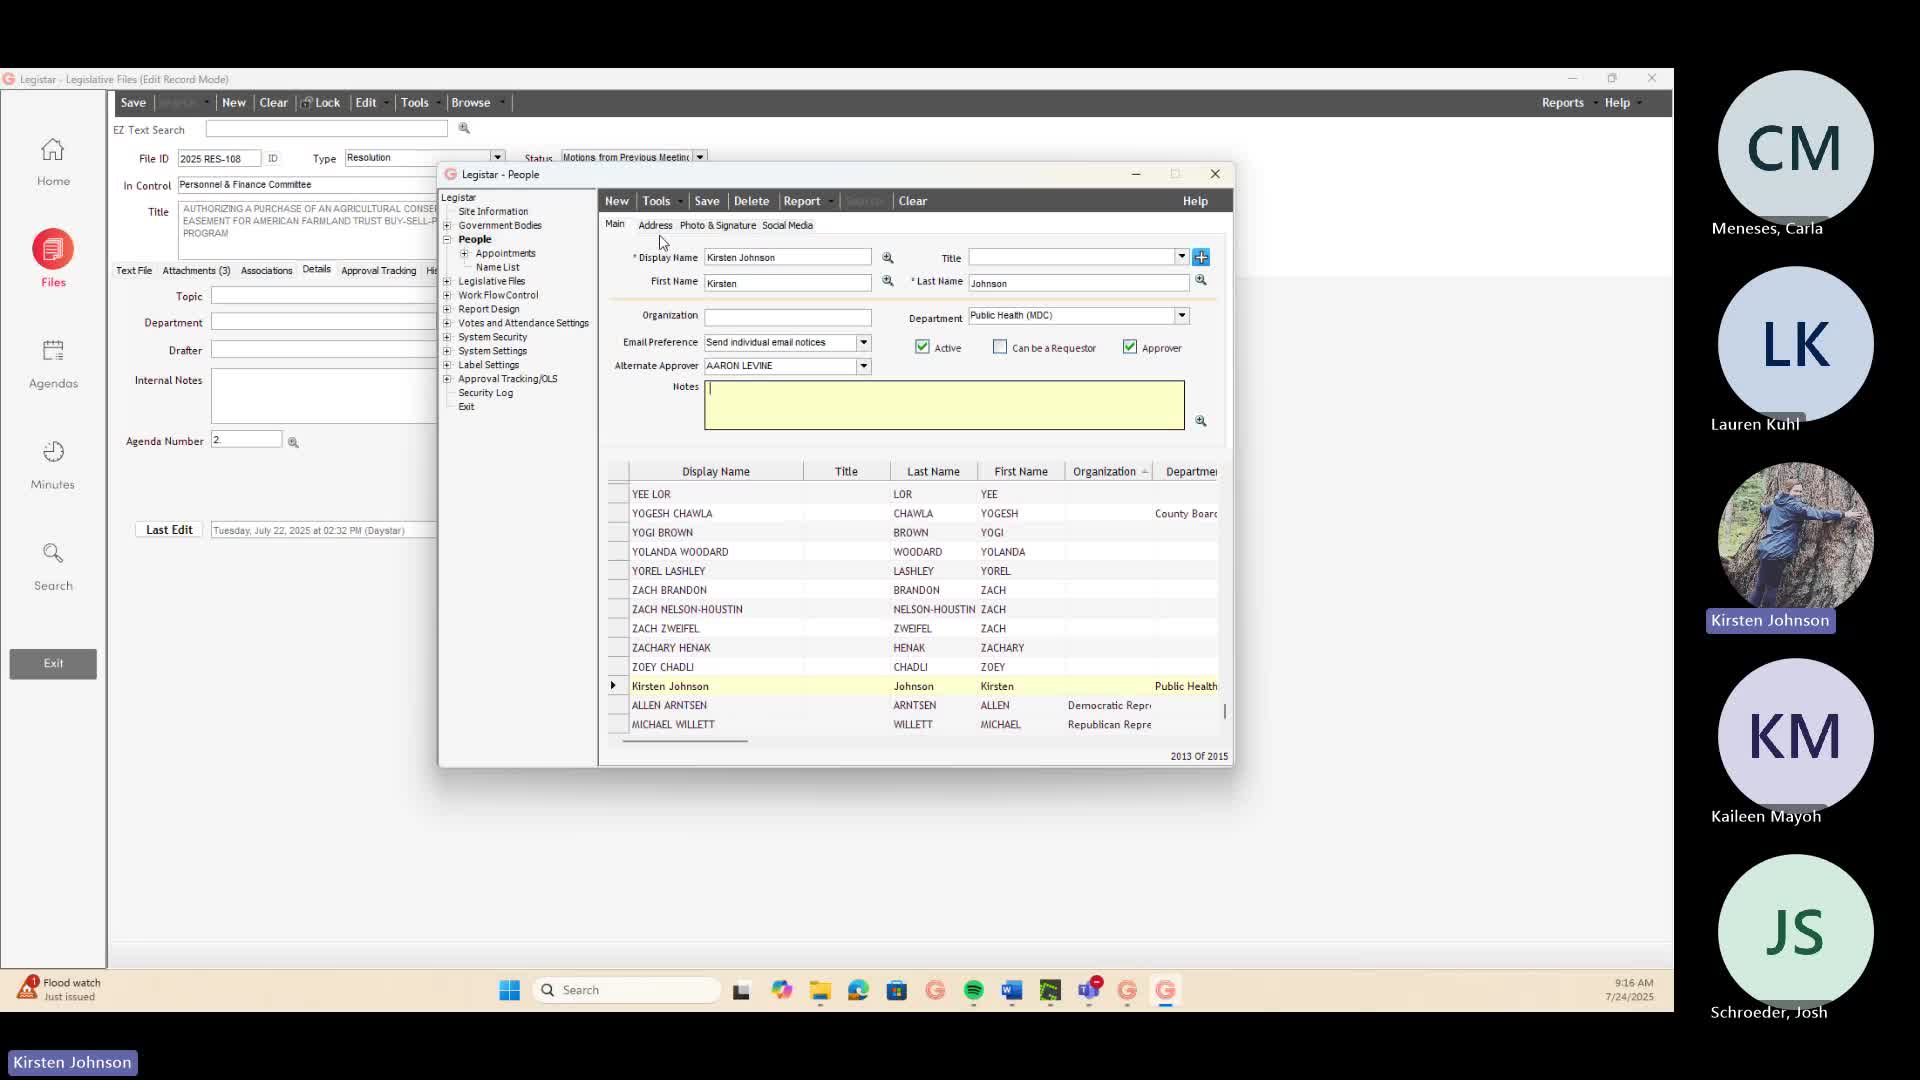The image size is (1920, 1080).
Task: Click the Last Edit button
Action: [x=169, y=530]
